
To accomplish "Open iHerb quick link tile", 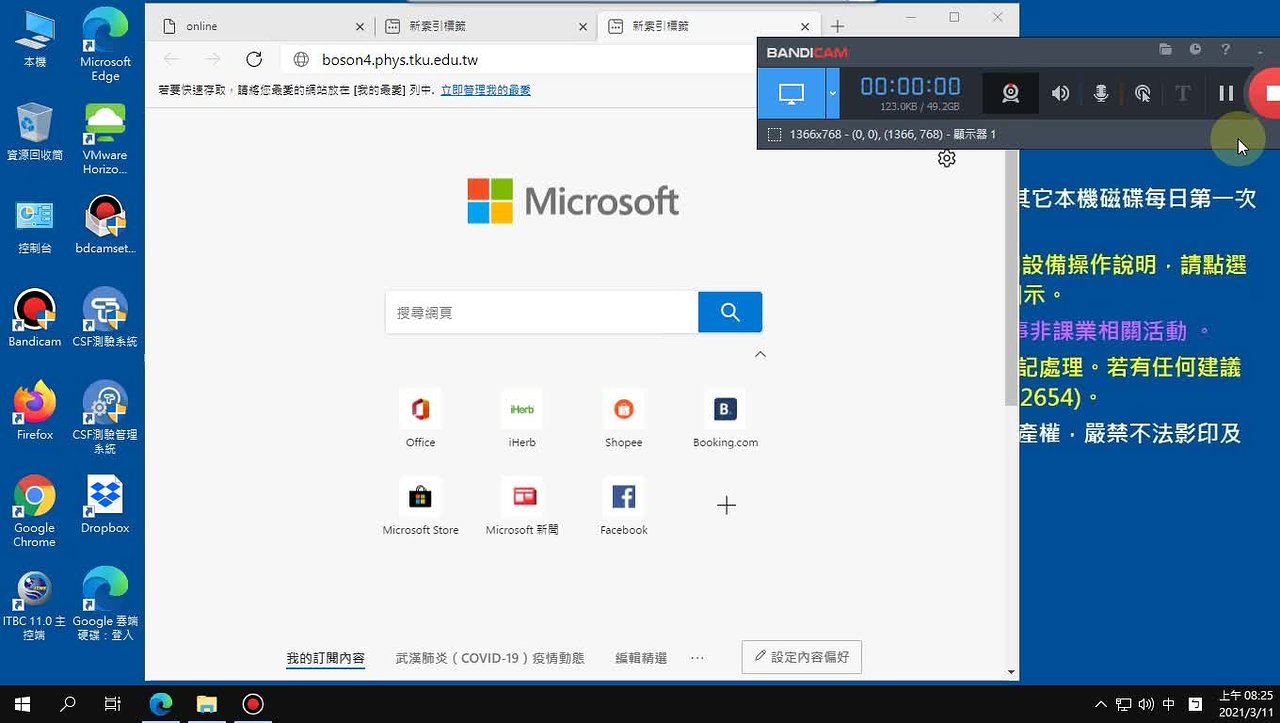I will (x=522, y=418).
